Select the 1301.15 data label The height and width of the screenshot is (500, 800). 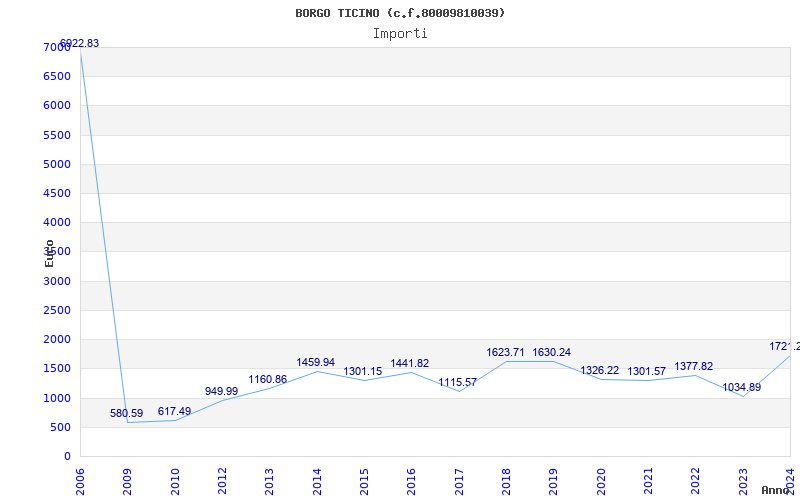[363, 371]
